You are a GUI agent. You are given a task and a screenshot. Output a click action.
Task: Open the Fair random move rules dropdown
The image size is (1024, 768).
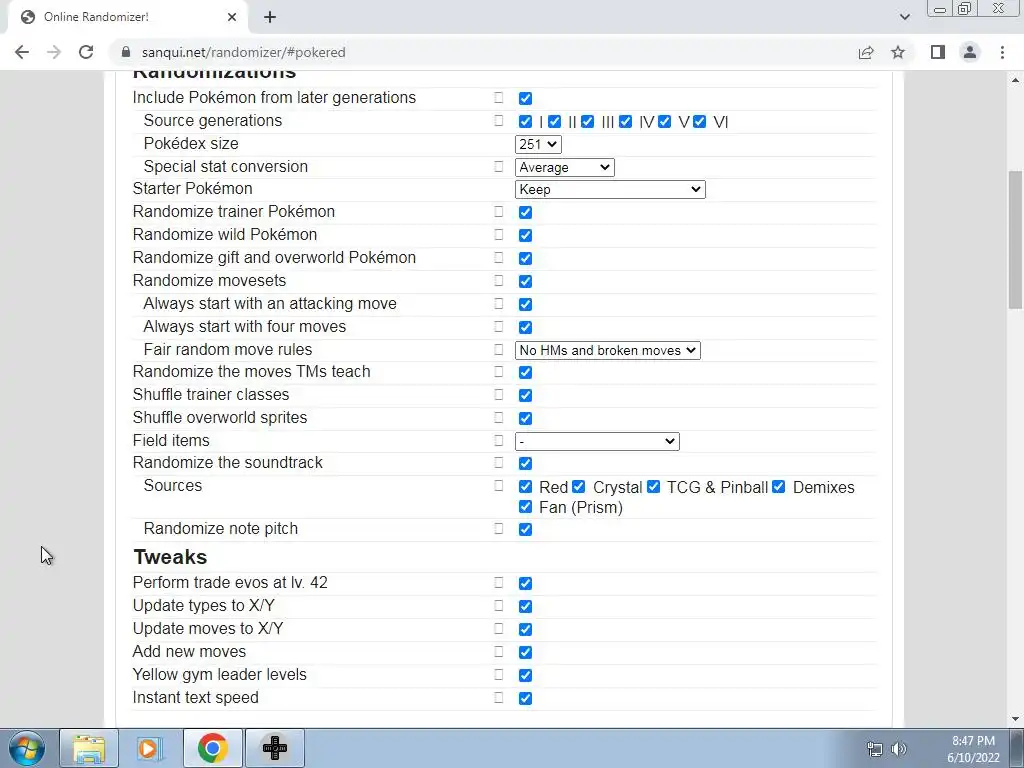[607, 350]
